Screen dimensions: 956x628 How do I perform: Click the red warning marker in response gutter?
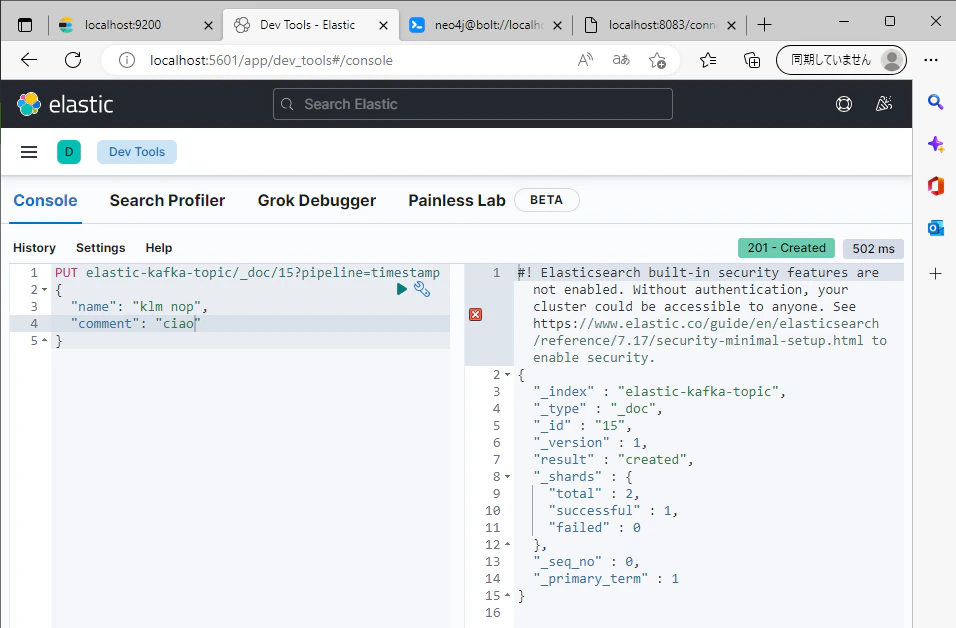coord(476,315)
